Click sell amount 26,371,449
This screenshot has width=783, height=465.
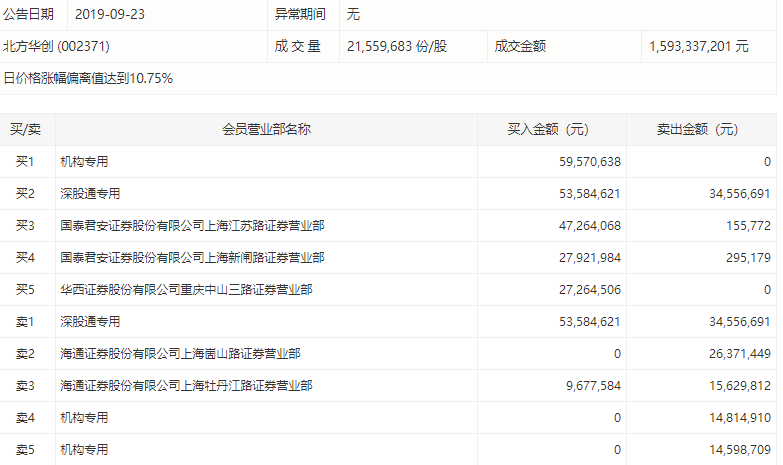pos(740,354)
